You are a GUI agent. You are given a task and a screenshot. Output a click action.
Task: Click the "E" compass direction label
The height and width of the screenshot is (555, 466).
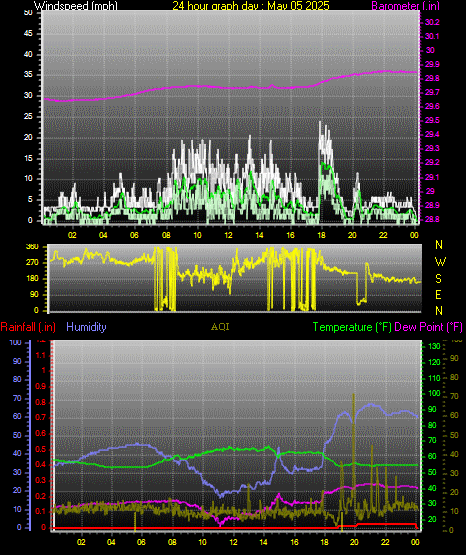(438, 295)
